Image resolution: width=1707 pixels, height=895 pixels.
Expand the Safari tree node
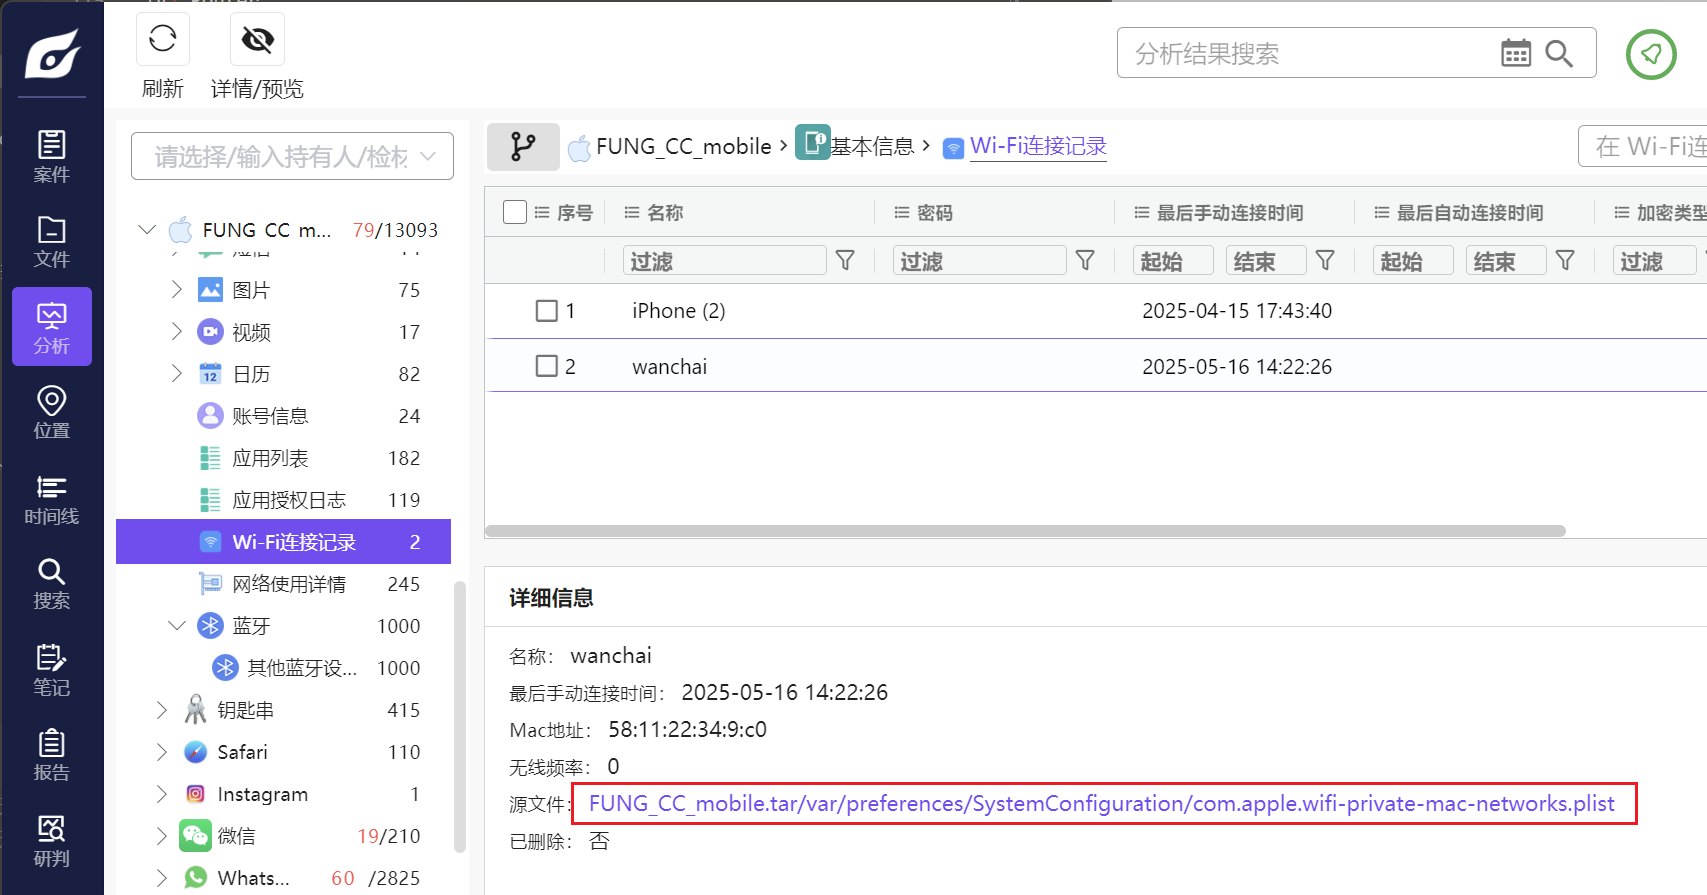(161, 752)
